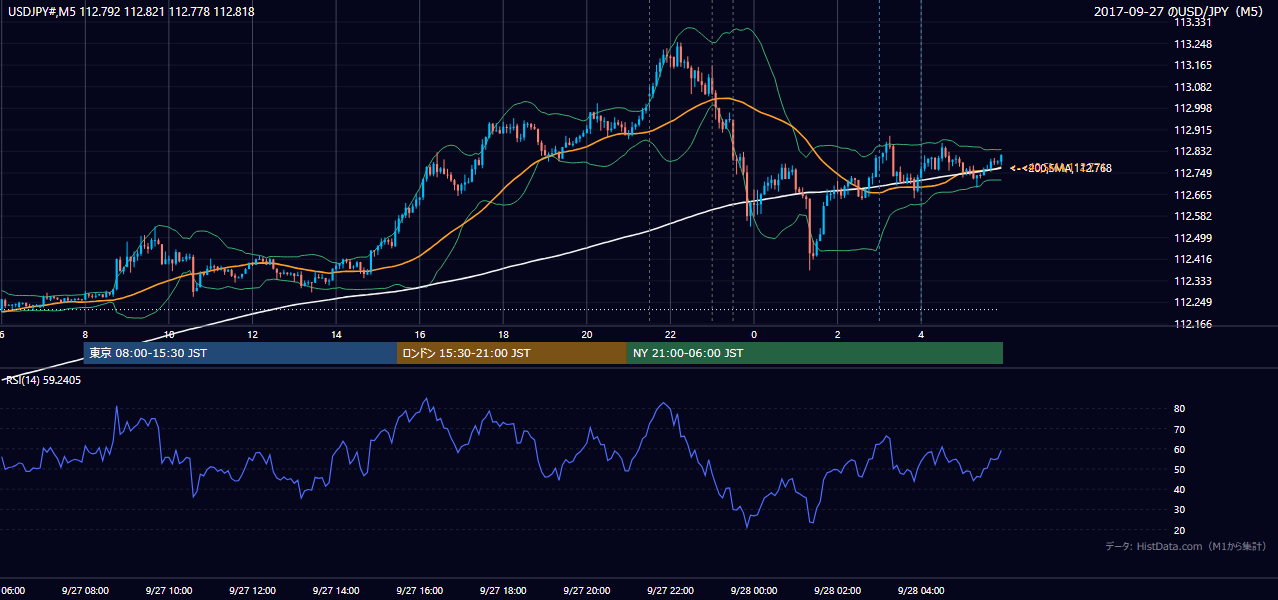Image resolution: width=1278 pixels, height=600 pixels.
Task: Click the RSI axis value 20
Action: tap(1179, 530)
